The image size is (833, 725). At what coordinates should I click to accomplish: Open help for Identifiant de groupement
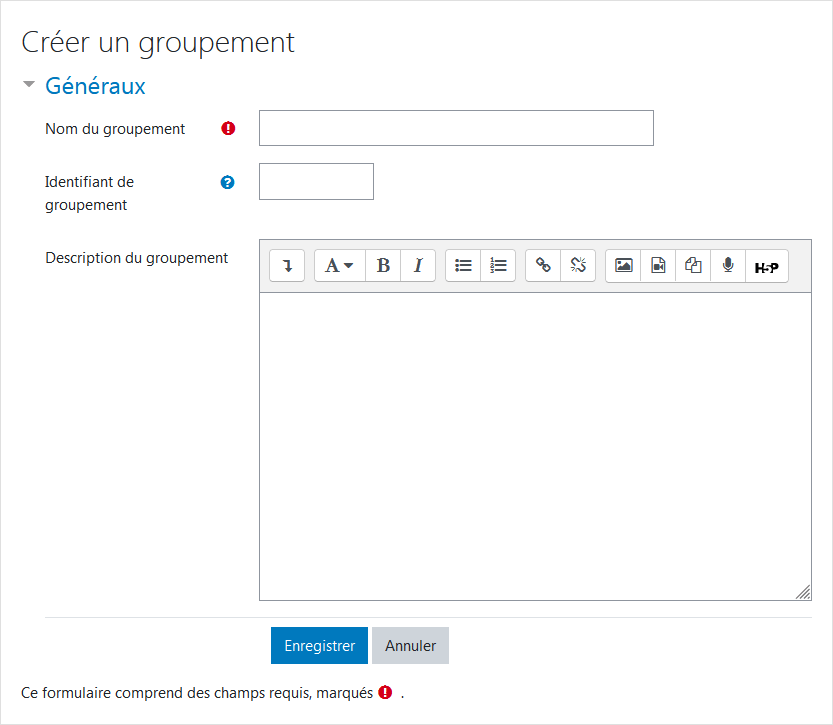point(228,183)
